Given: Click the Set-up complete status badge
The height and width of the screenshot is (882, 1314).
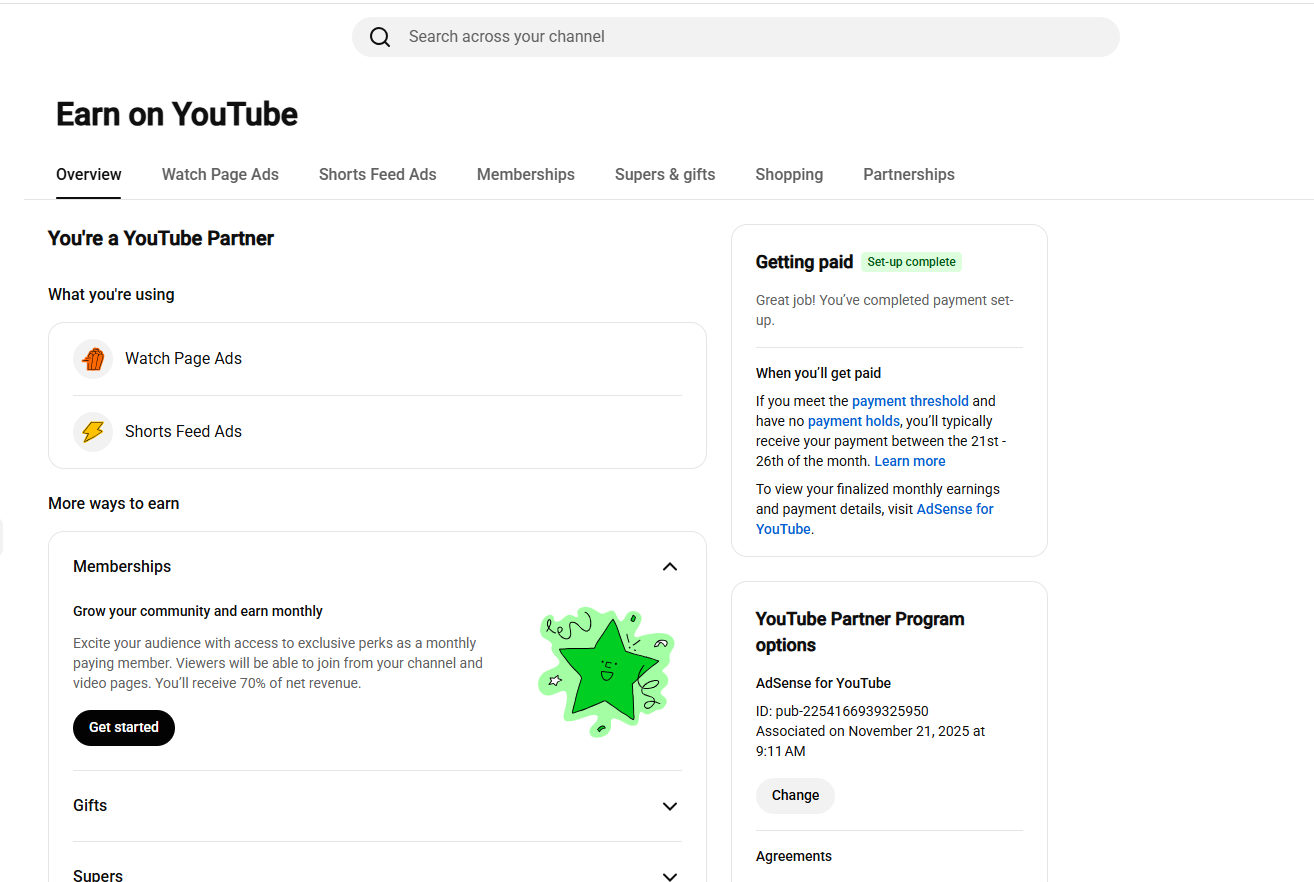Looking at the screenshot, I should (911, 262).
